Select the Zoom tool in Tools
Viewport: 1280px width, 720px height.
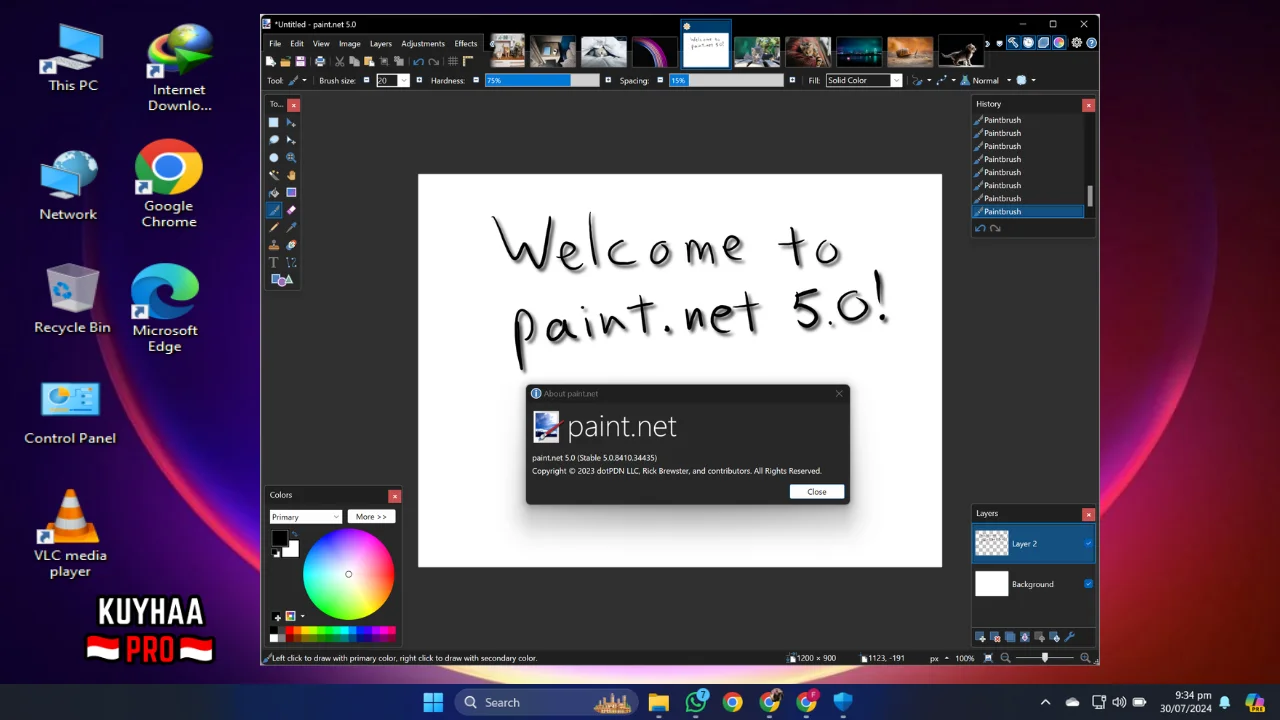pos(291,157)
